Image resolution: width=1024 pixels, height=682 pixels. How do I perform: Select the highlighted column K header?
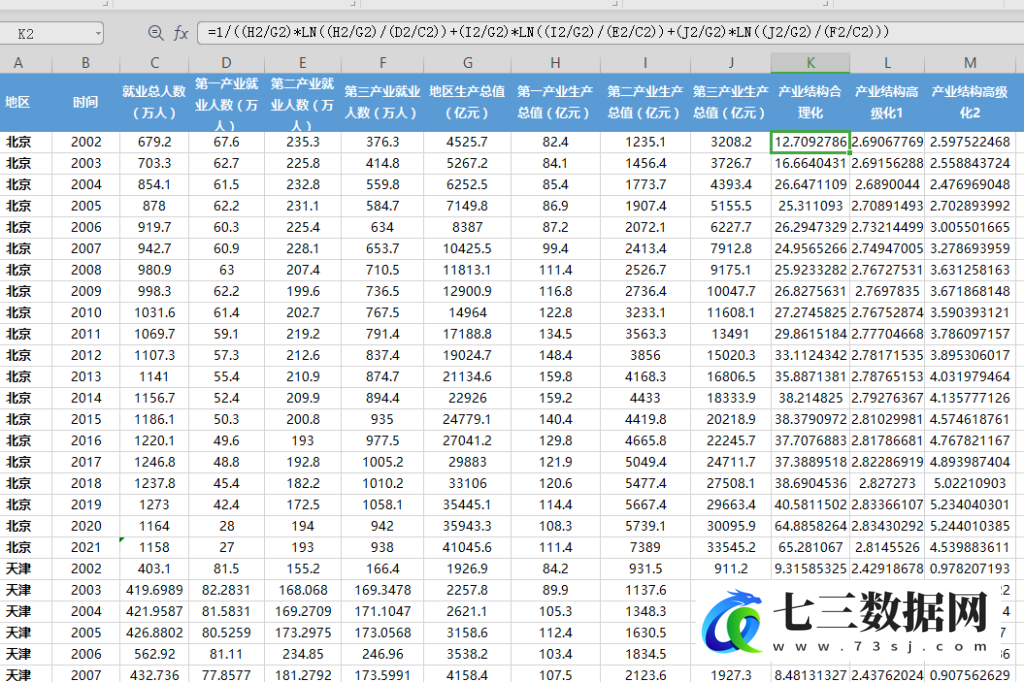click(x=810, y=63)
